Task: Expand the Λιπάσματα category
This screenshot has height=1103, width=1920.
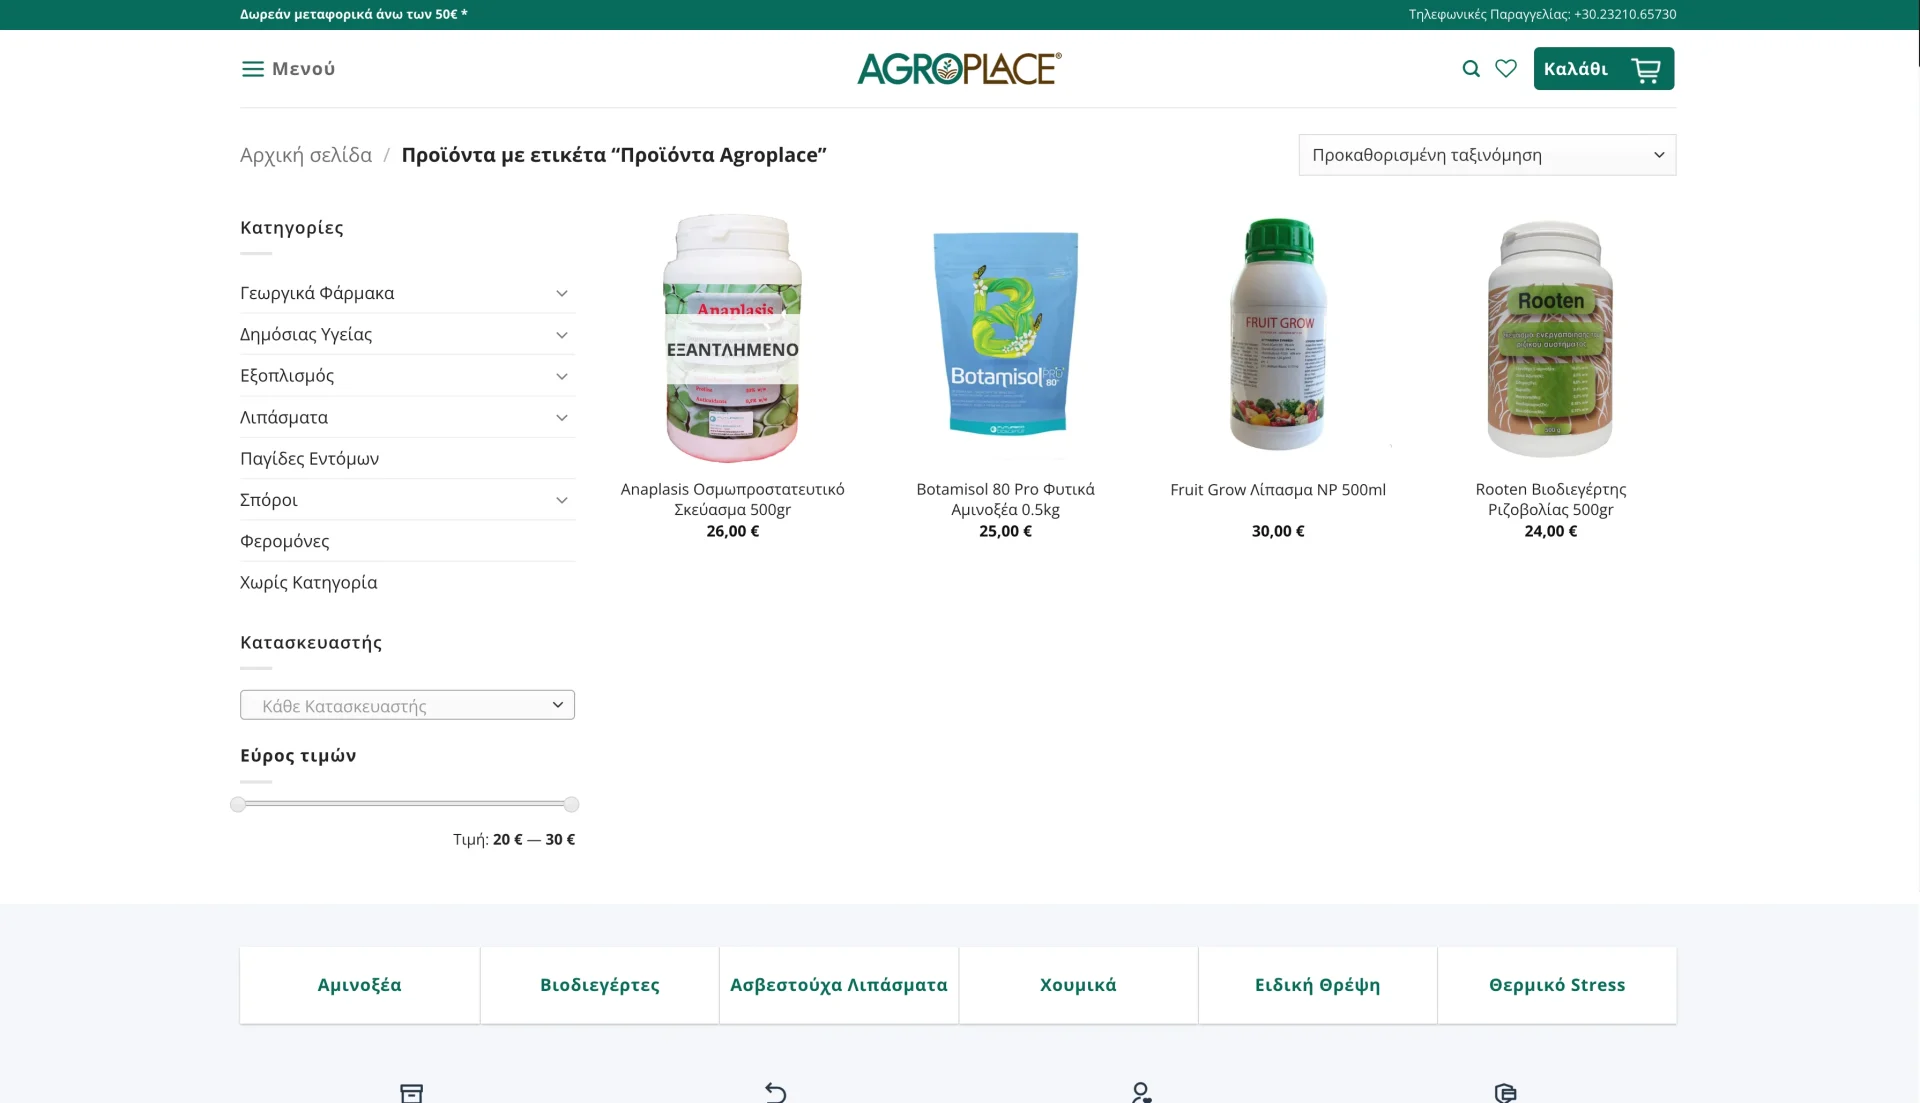Action: [562, 417]
